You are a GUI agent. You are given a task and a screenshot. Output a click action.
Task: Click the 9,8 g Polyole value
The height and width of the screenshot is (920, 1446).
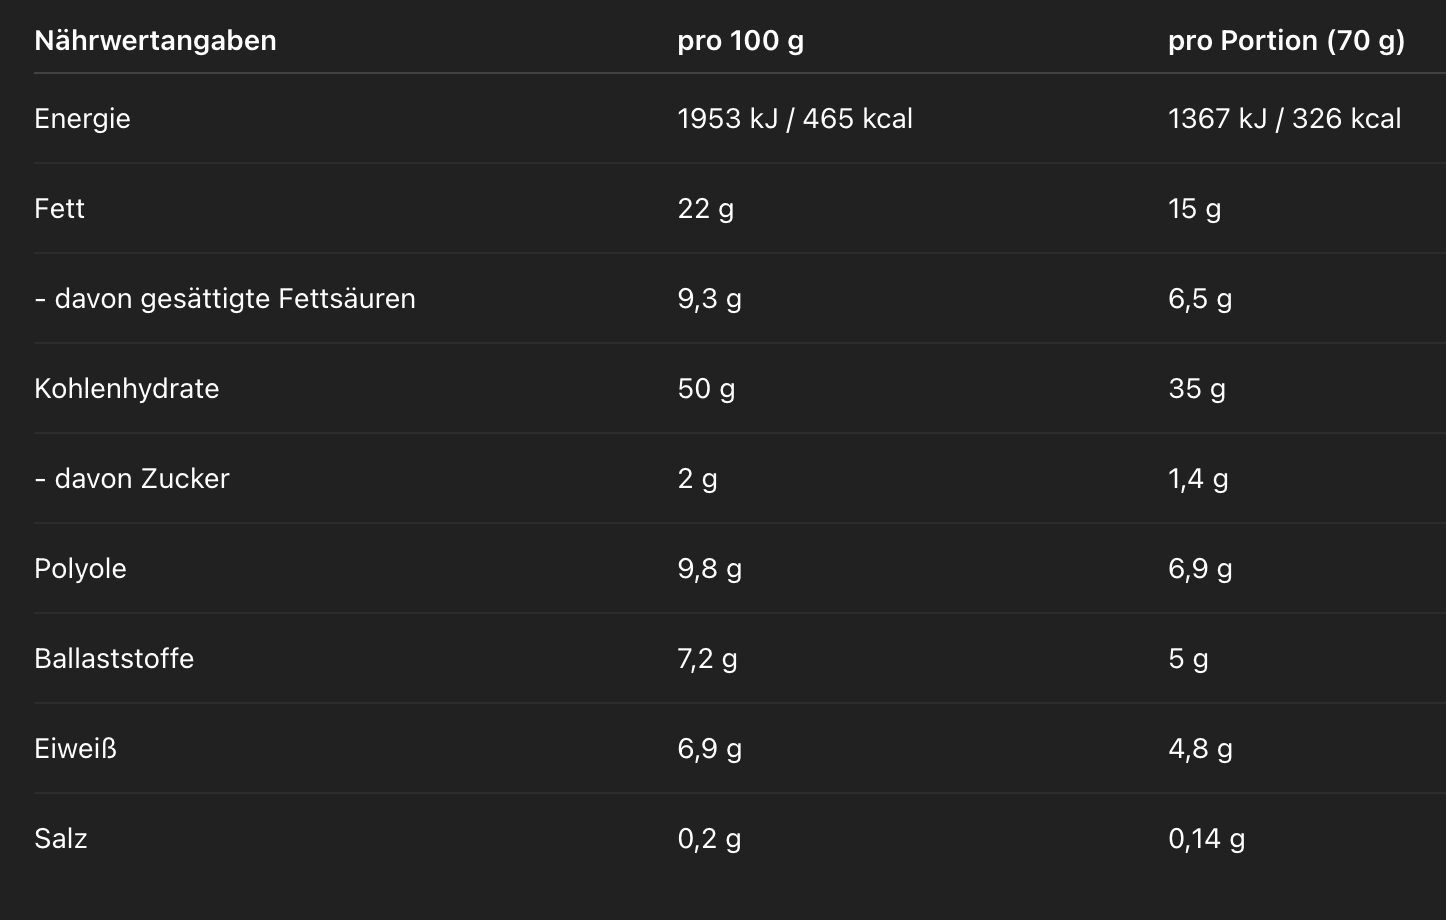(709, 569)
